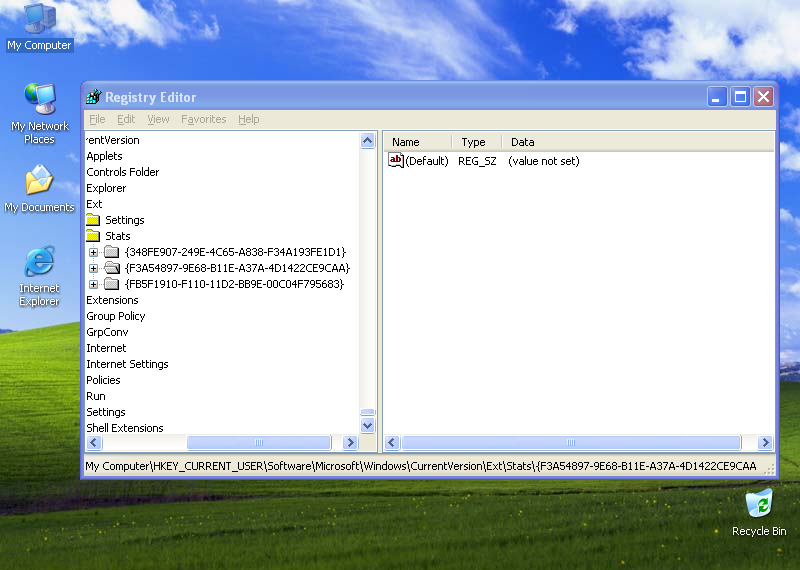Select the Explorer key
Image resolution: width=800 pixels, height=570 pixels.
tap(106, 188)
